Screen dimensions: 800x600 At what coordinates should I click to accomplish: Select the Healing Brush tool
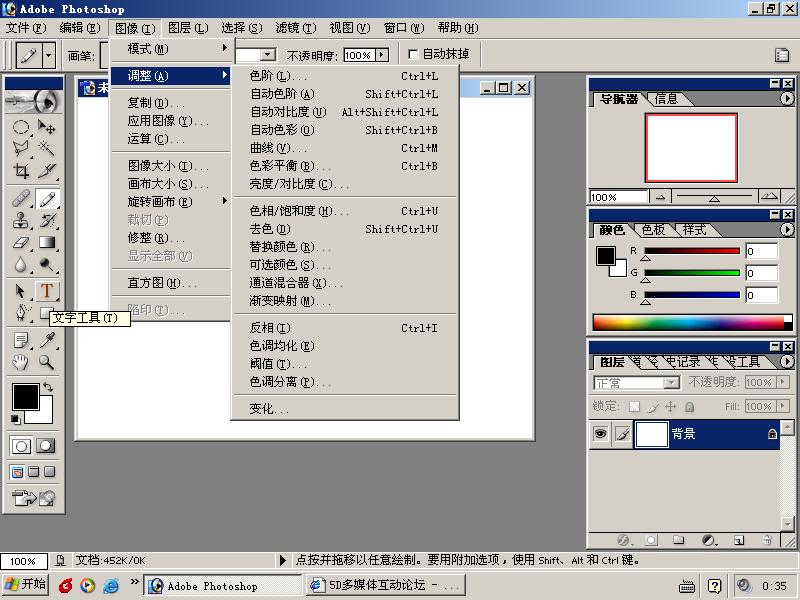coord(20,199)
